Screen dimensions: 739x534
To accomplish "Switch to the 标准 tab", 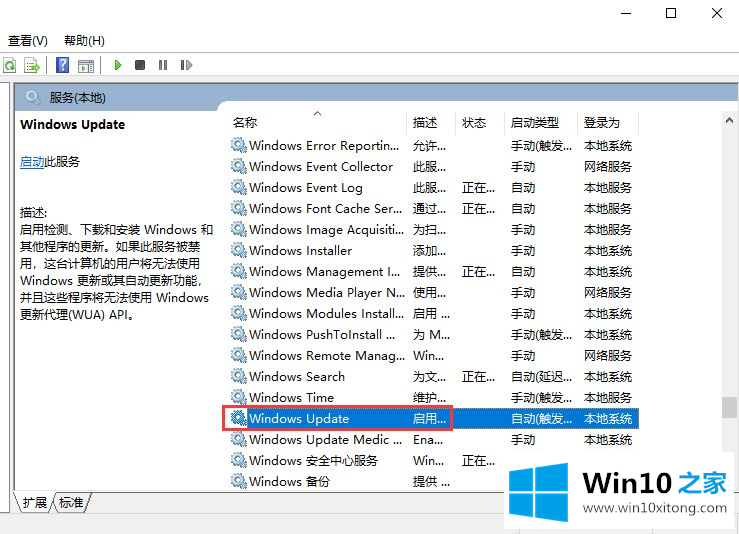I will (x=71, y=502).
